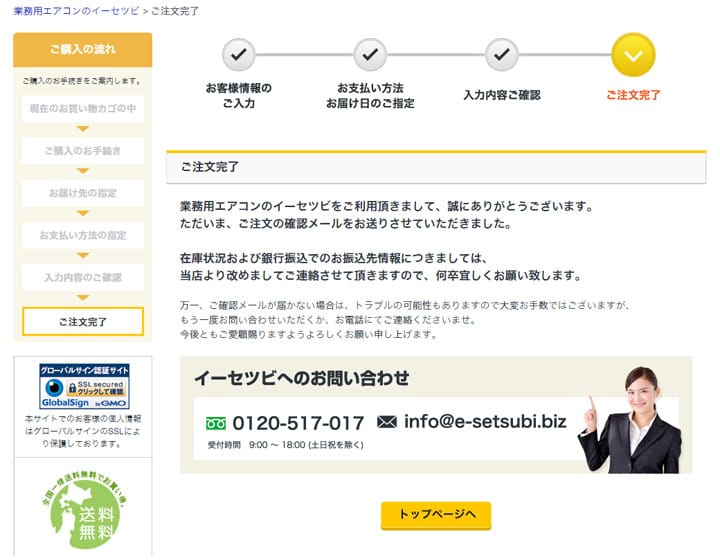The image size is (720, 560).
Task: Click the ご注文完了 section heading bar
Action: (436, 167)
